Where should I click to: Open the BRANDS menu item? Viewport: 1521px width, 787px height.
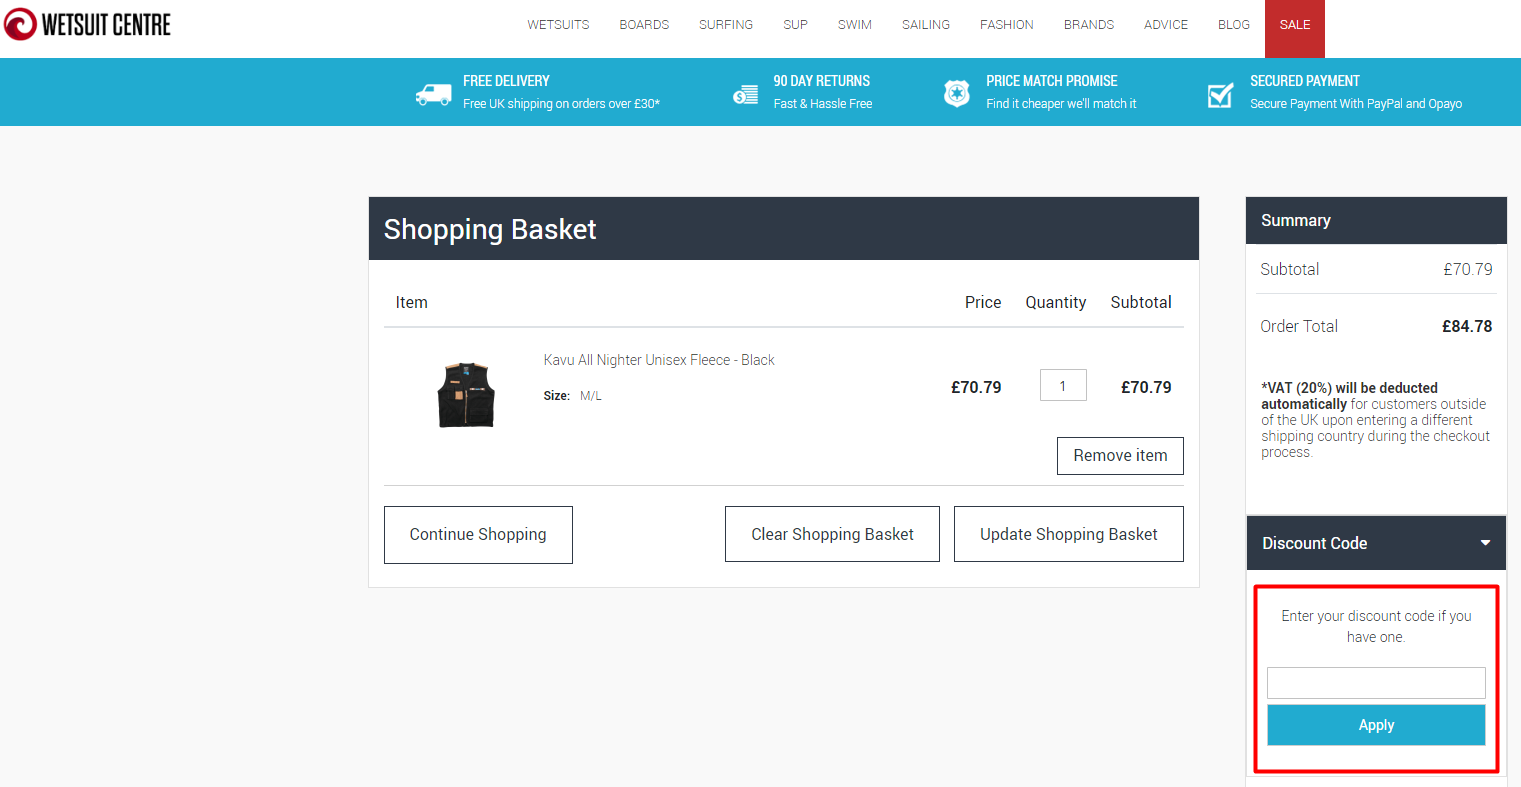[x=1088, y=24]
